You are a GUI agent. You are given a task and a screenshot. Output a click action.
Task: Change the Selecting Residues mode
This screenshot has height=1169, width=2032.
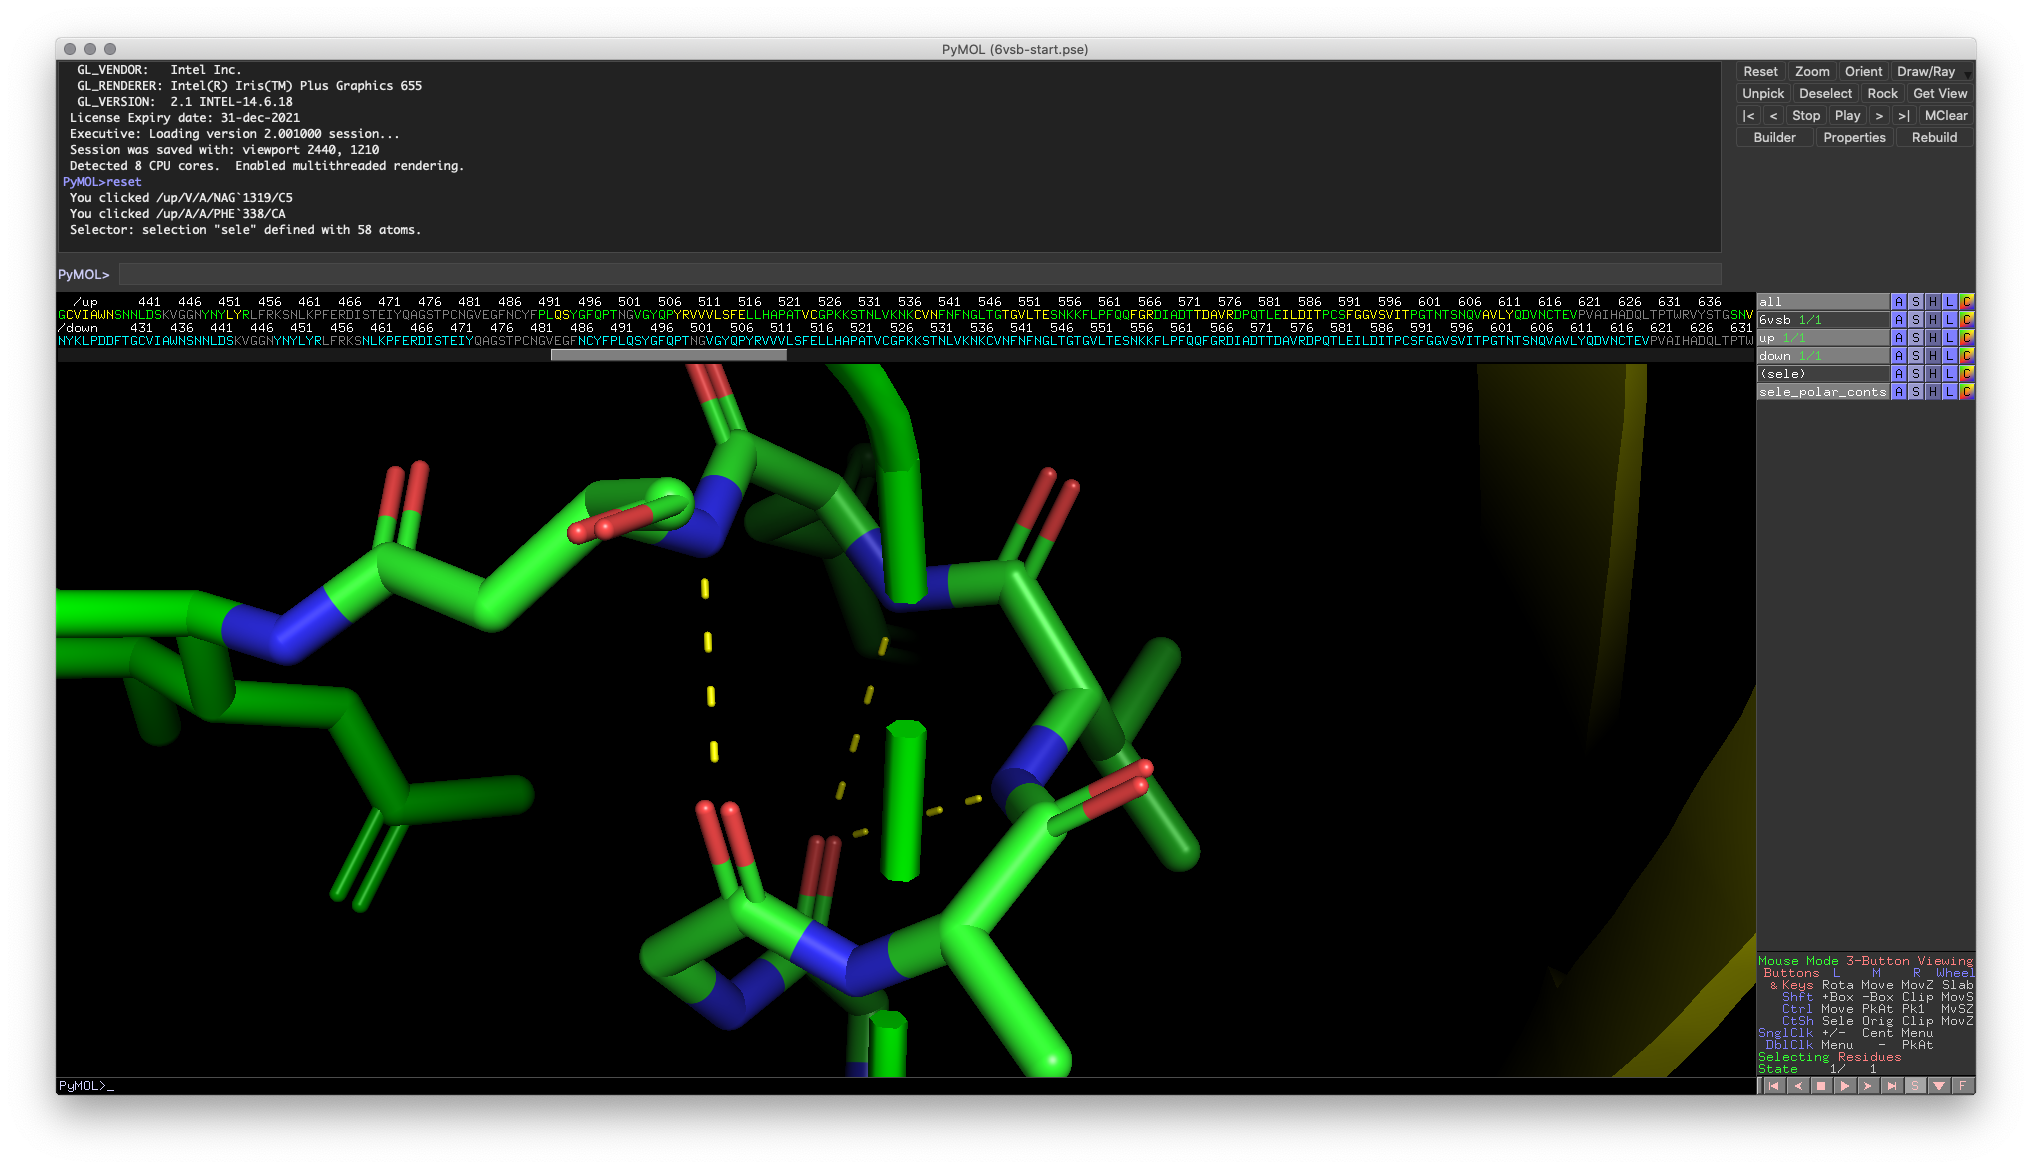[1830, 1057]
